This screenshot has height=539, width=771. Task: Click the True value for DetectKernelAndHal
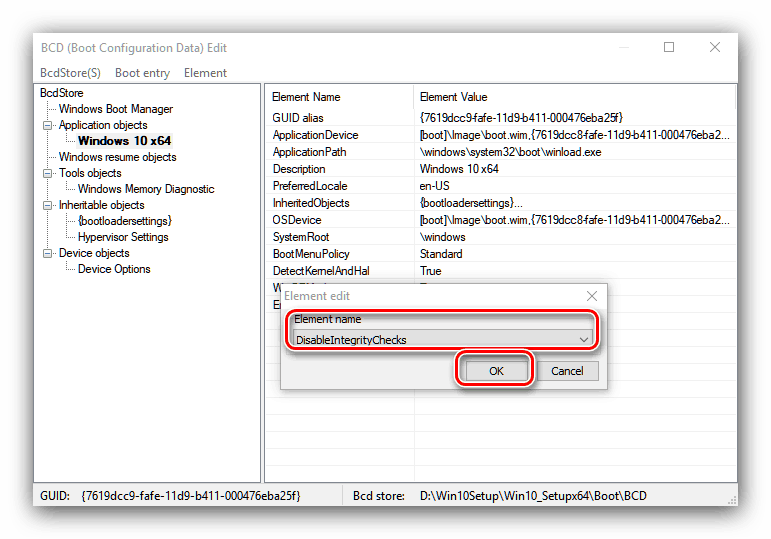[x=430, y=271]
